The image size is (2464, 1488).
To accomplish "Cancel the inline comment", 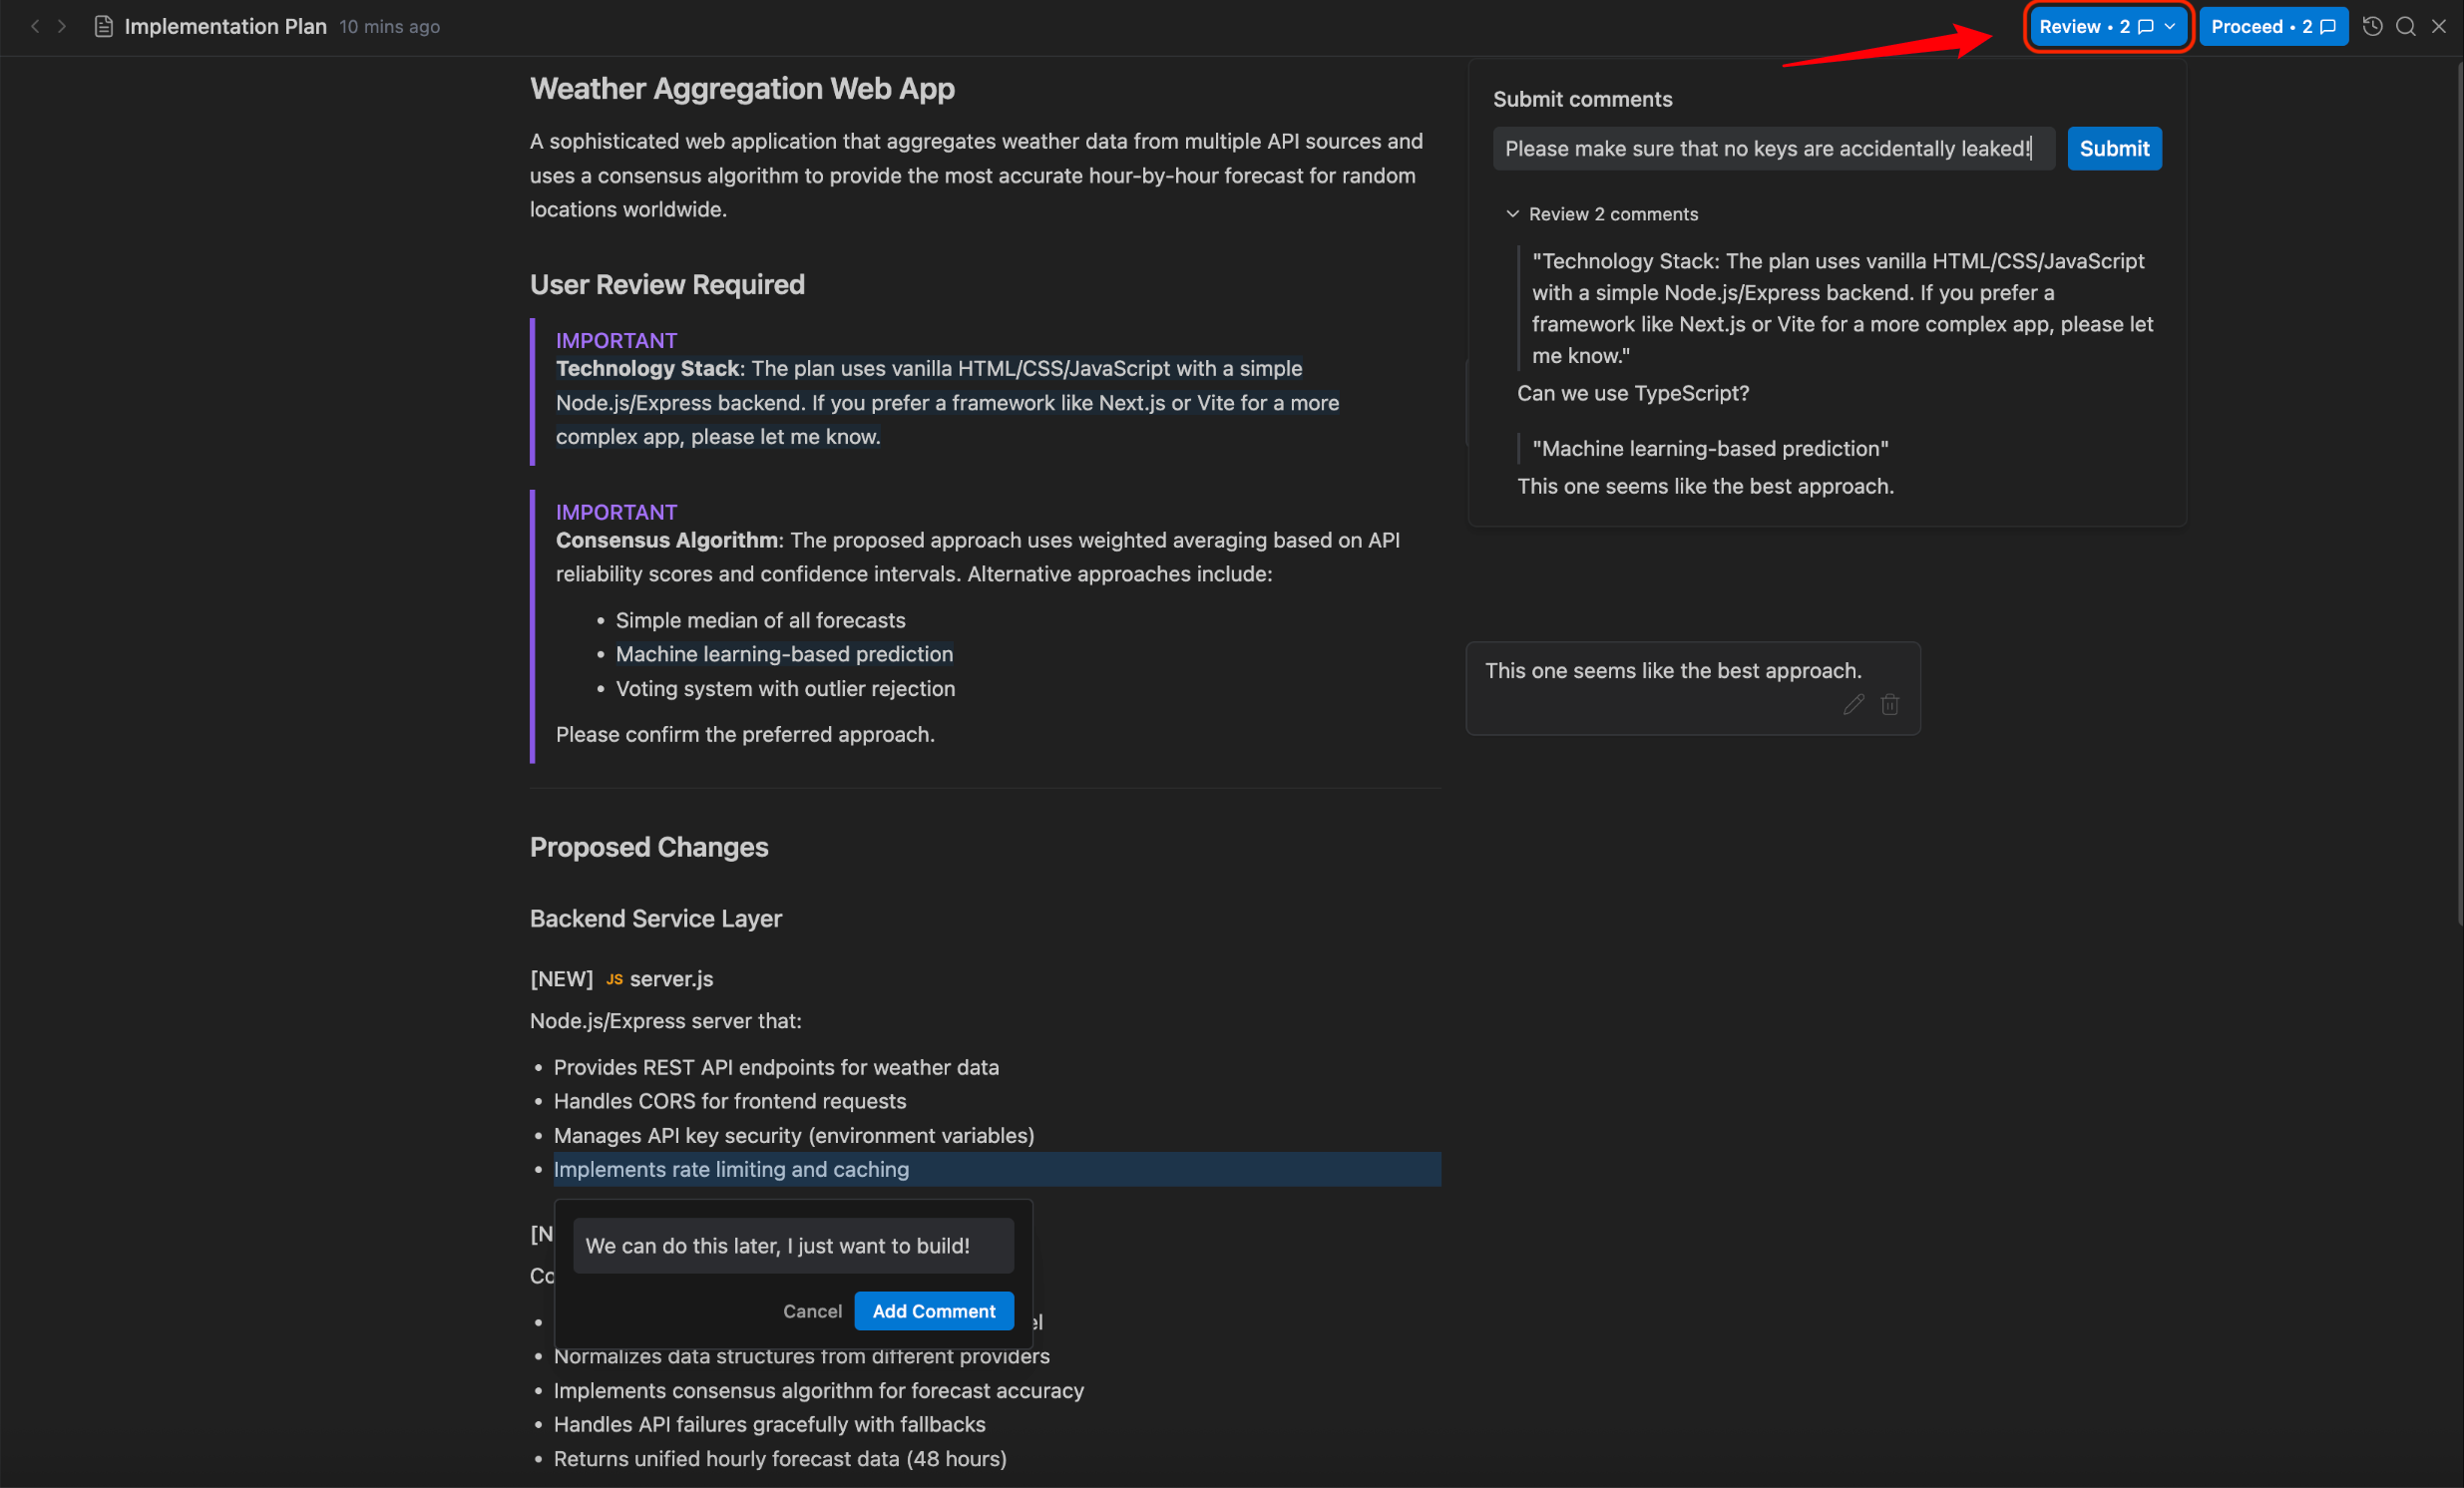I will pos(811,1311).
